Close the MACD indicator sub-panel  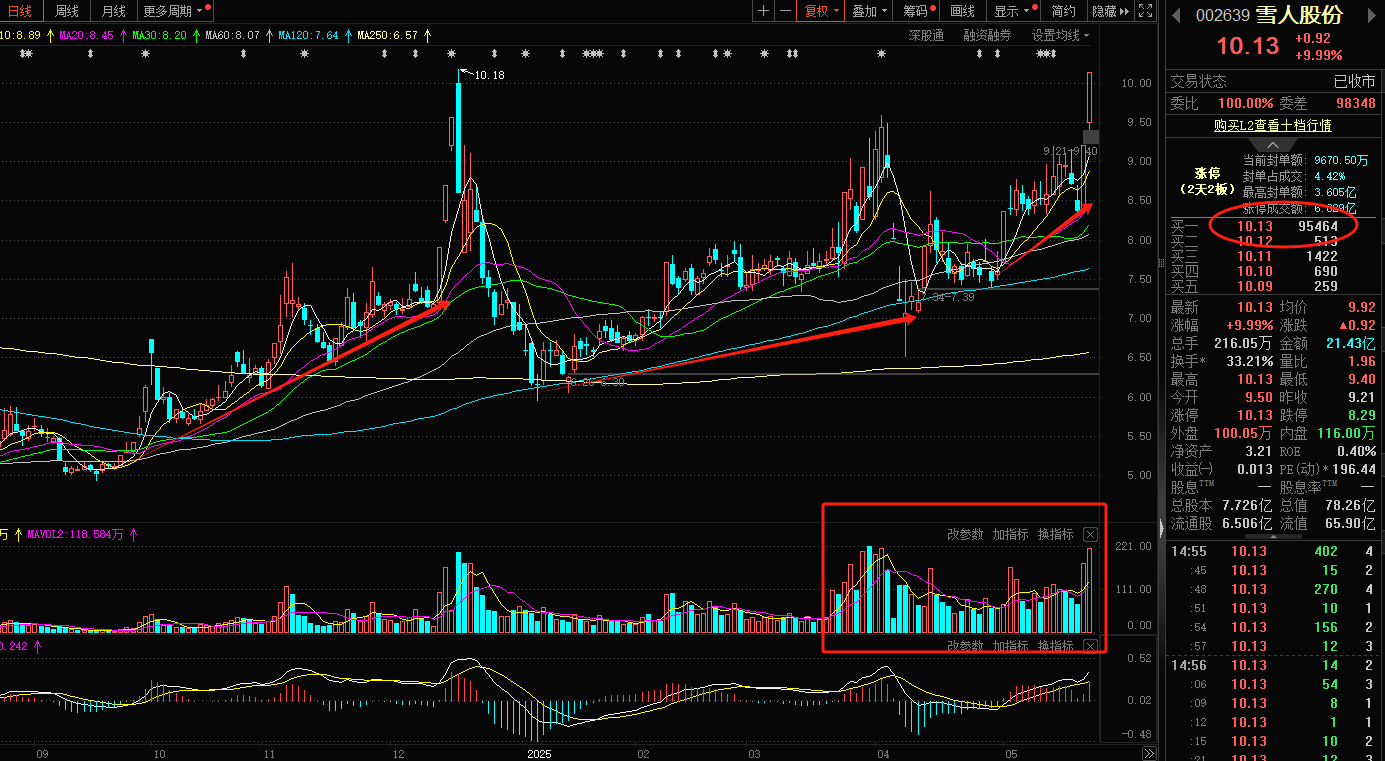(1090, 646)
